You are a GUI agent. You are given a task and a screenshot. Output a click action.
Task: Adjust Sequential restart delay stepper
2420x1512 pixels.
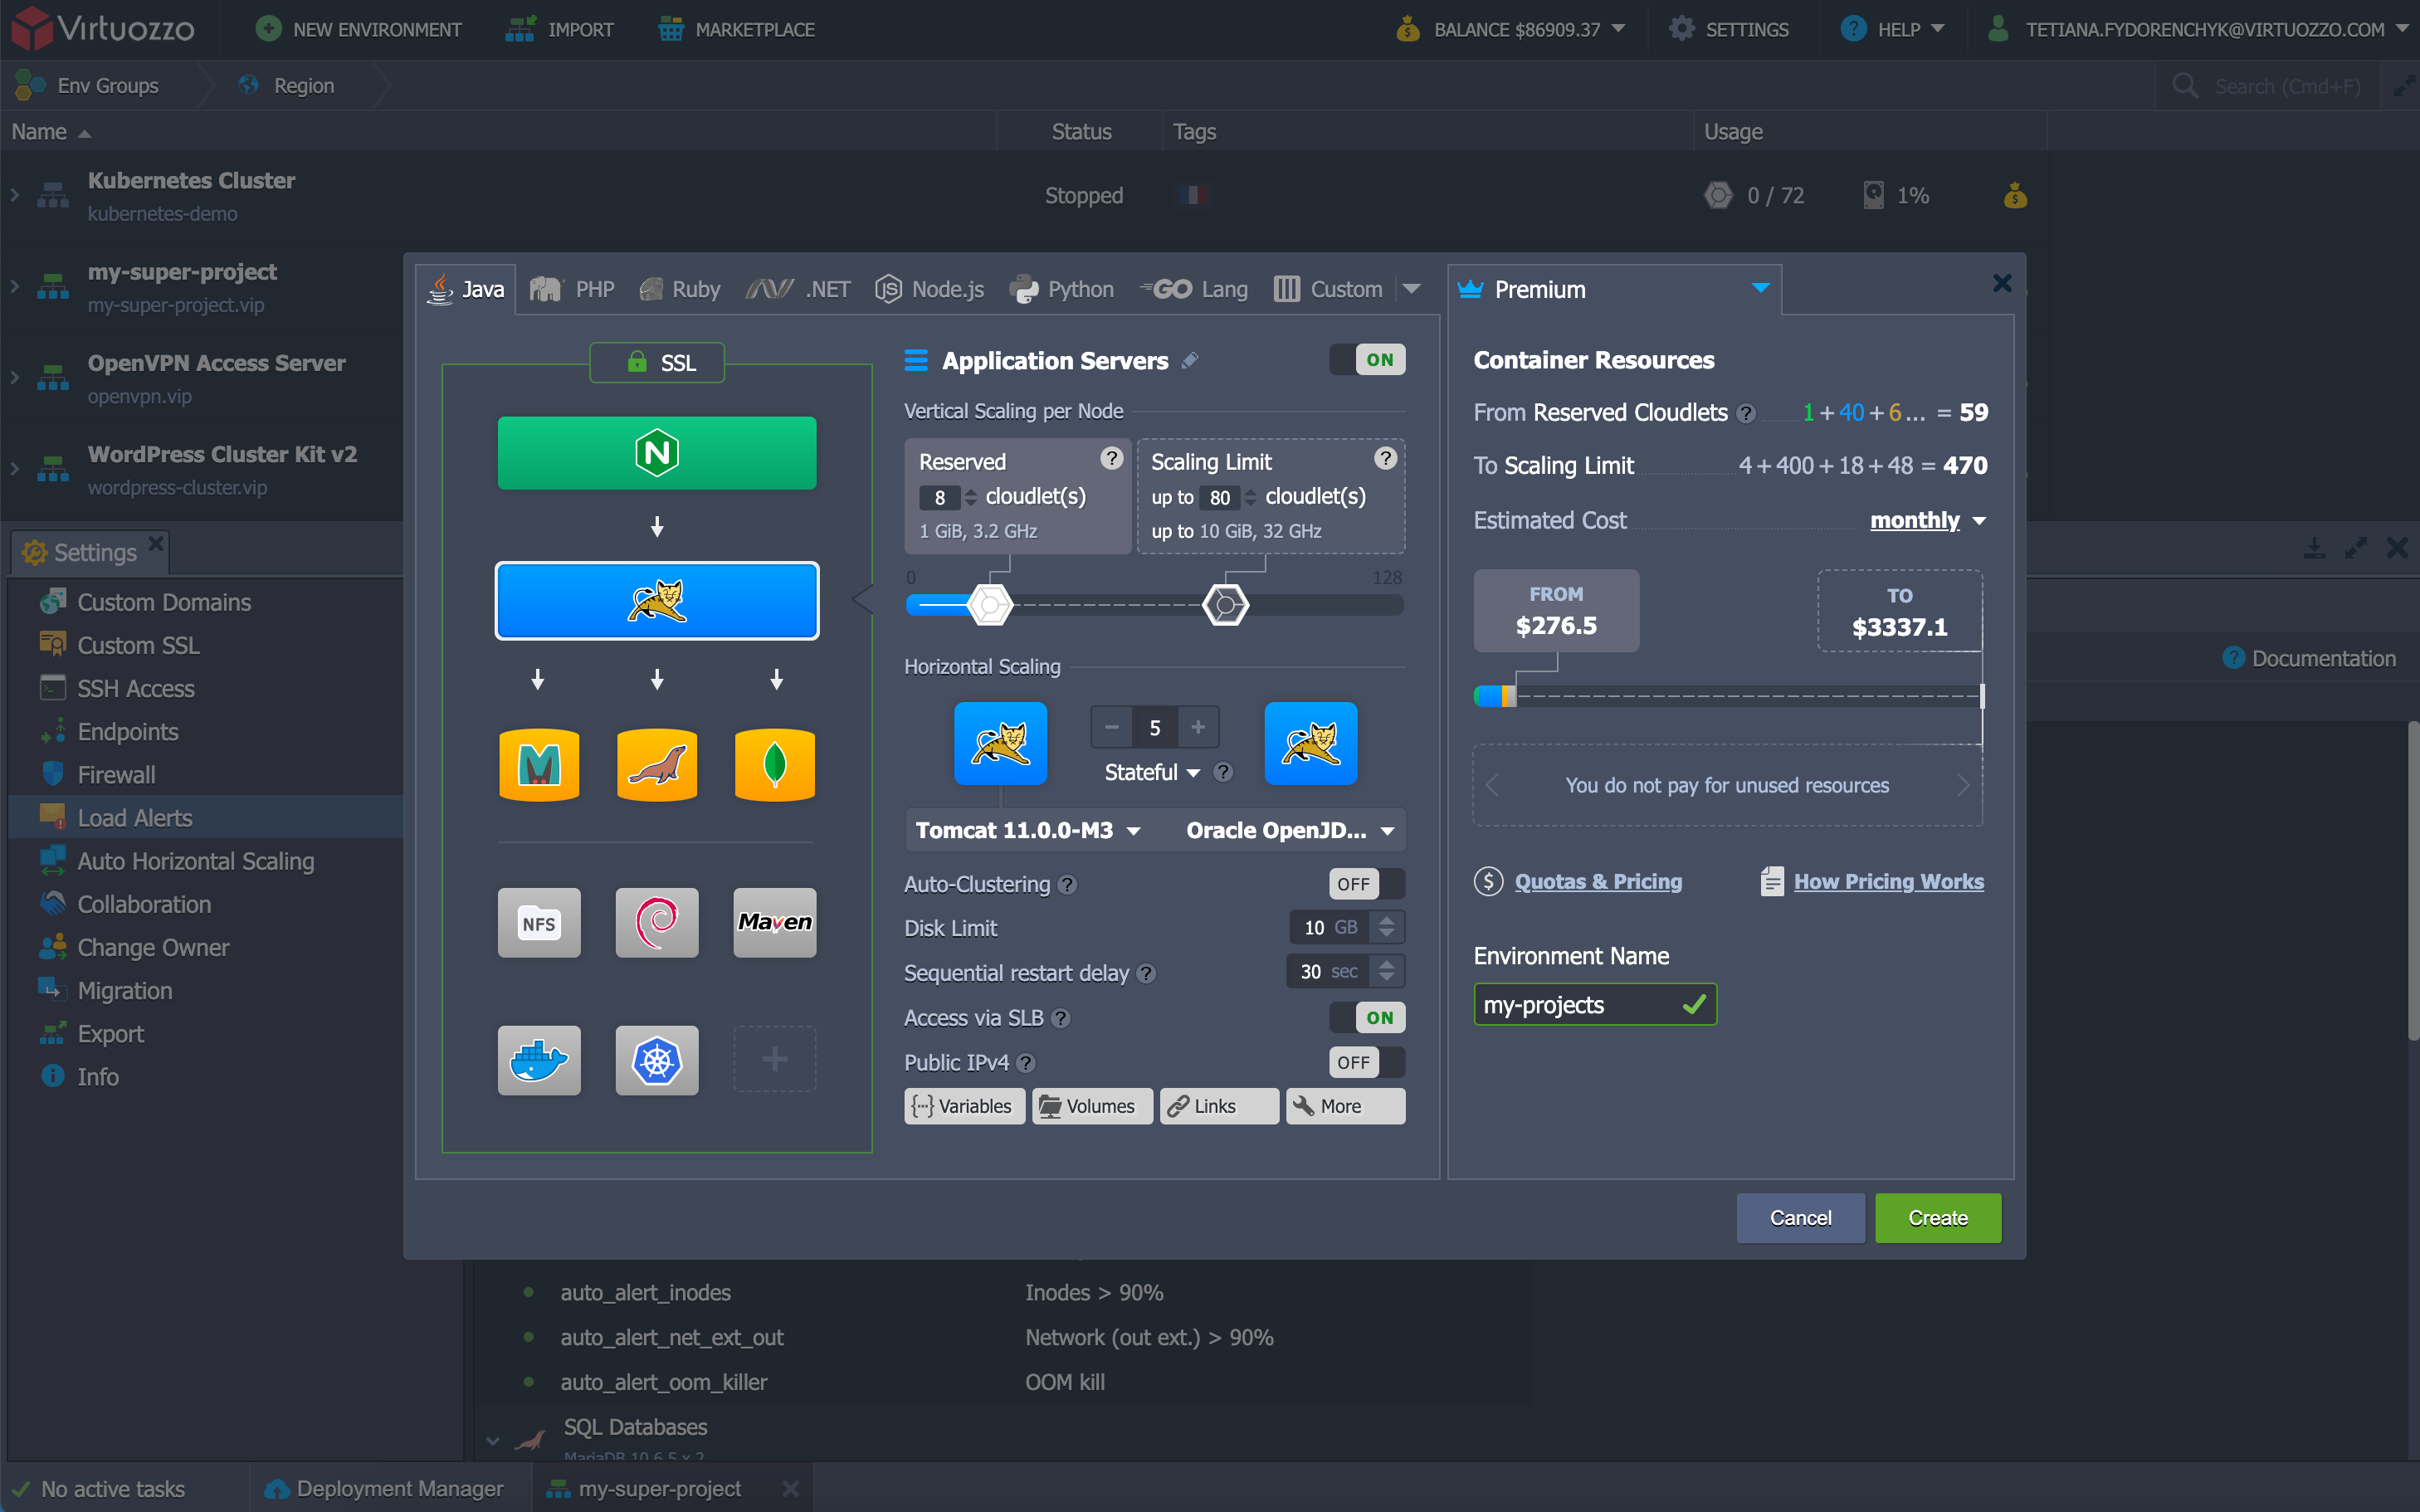(x=1386, y=971)
